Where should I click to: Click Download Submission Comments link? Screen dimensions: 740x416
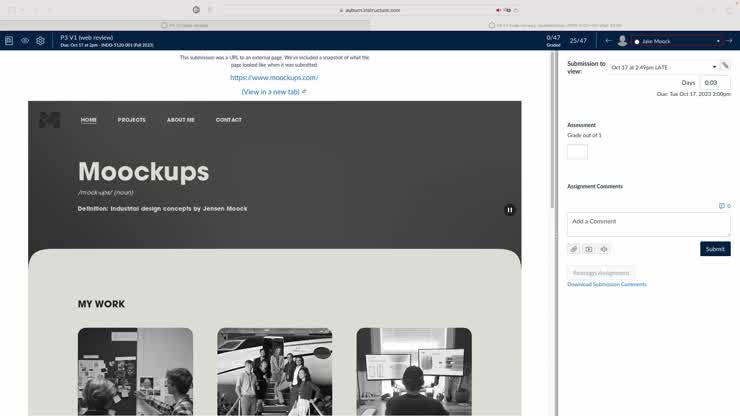607,285
